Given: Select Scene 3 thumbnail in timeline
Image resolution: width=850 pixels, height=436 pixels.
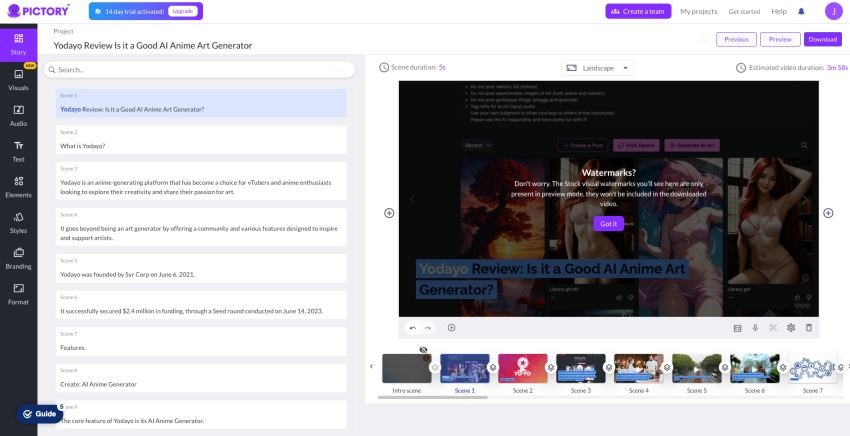Looking at the screenshot, I should 581,368.
